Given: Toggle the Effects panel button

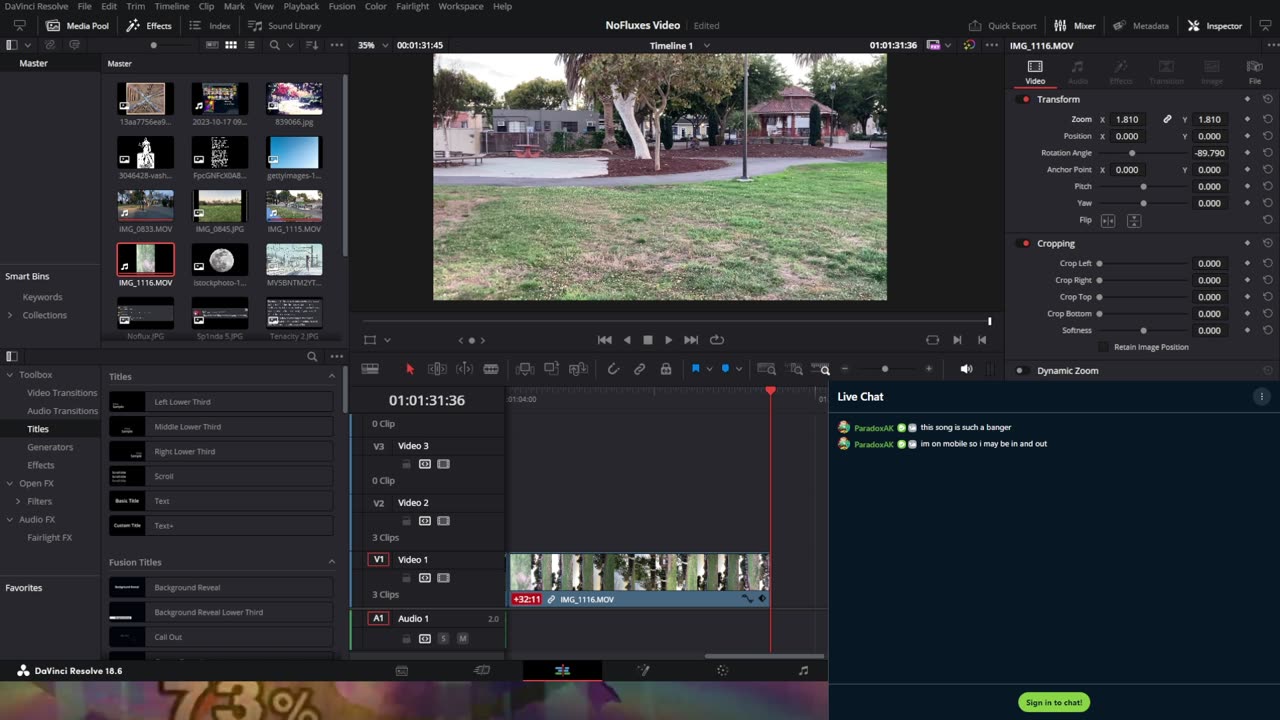Looking at the screenshot, I should click(x=149, y=25).
